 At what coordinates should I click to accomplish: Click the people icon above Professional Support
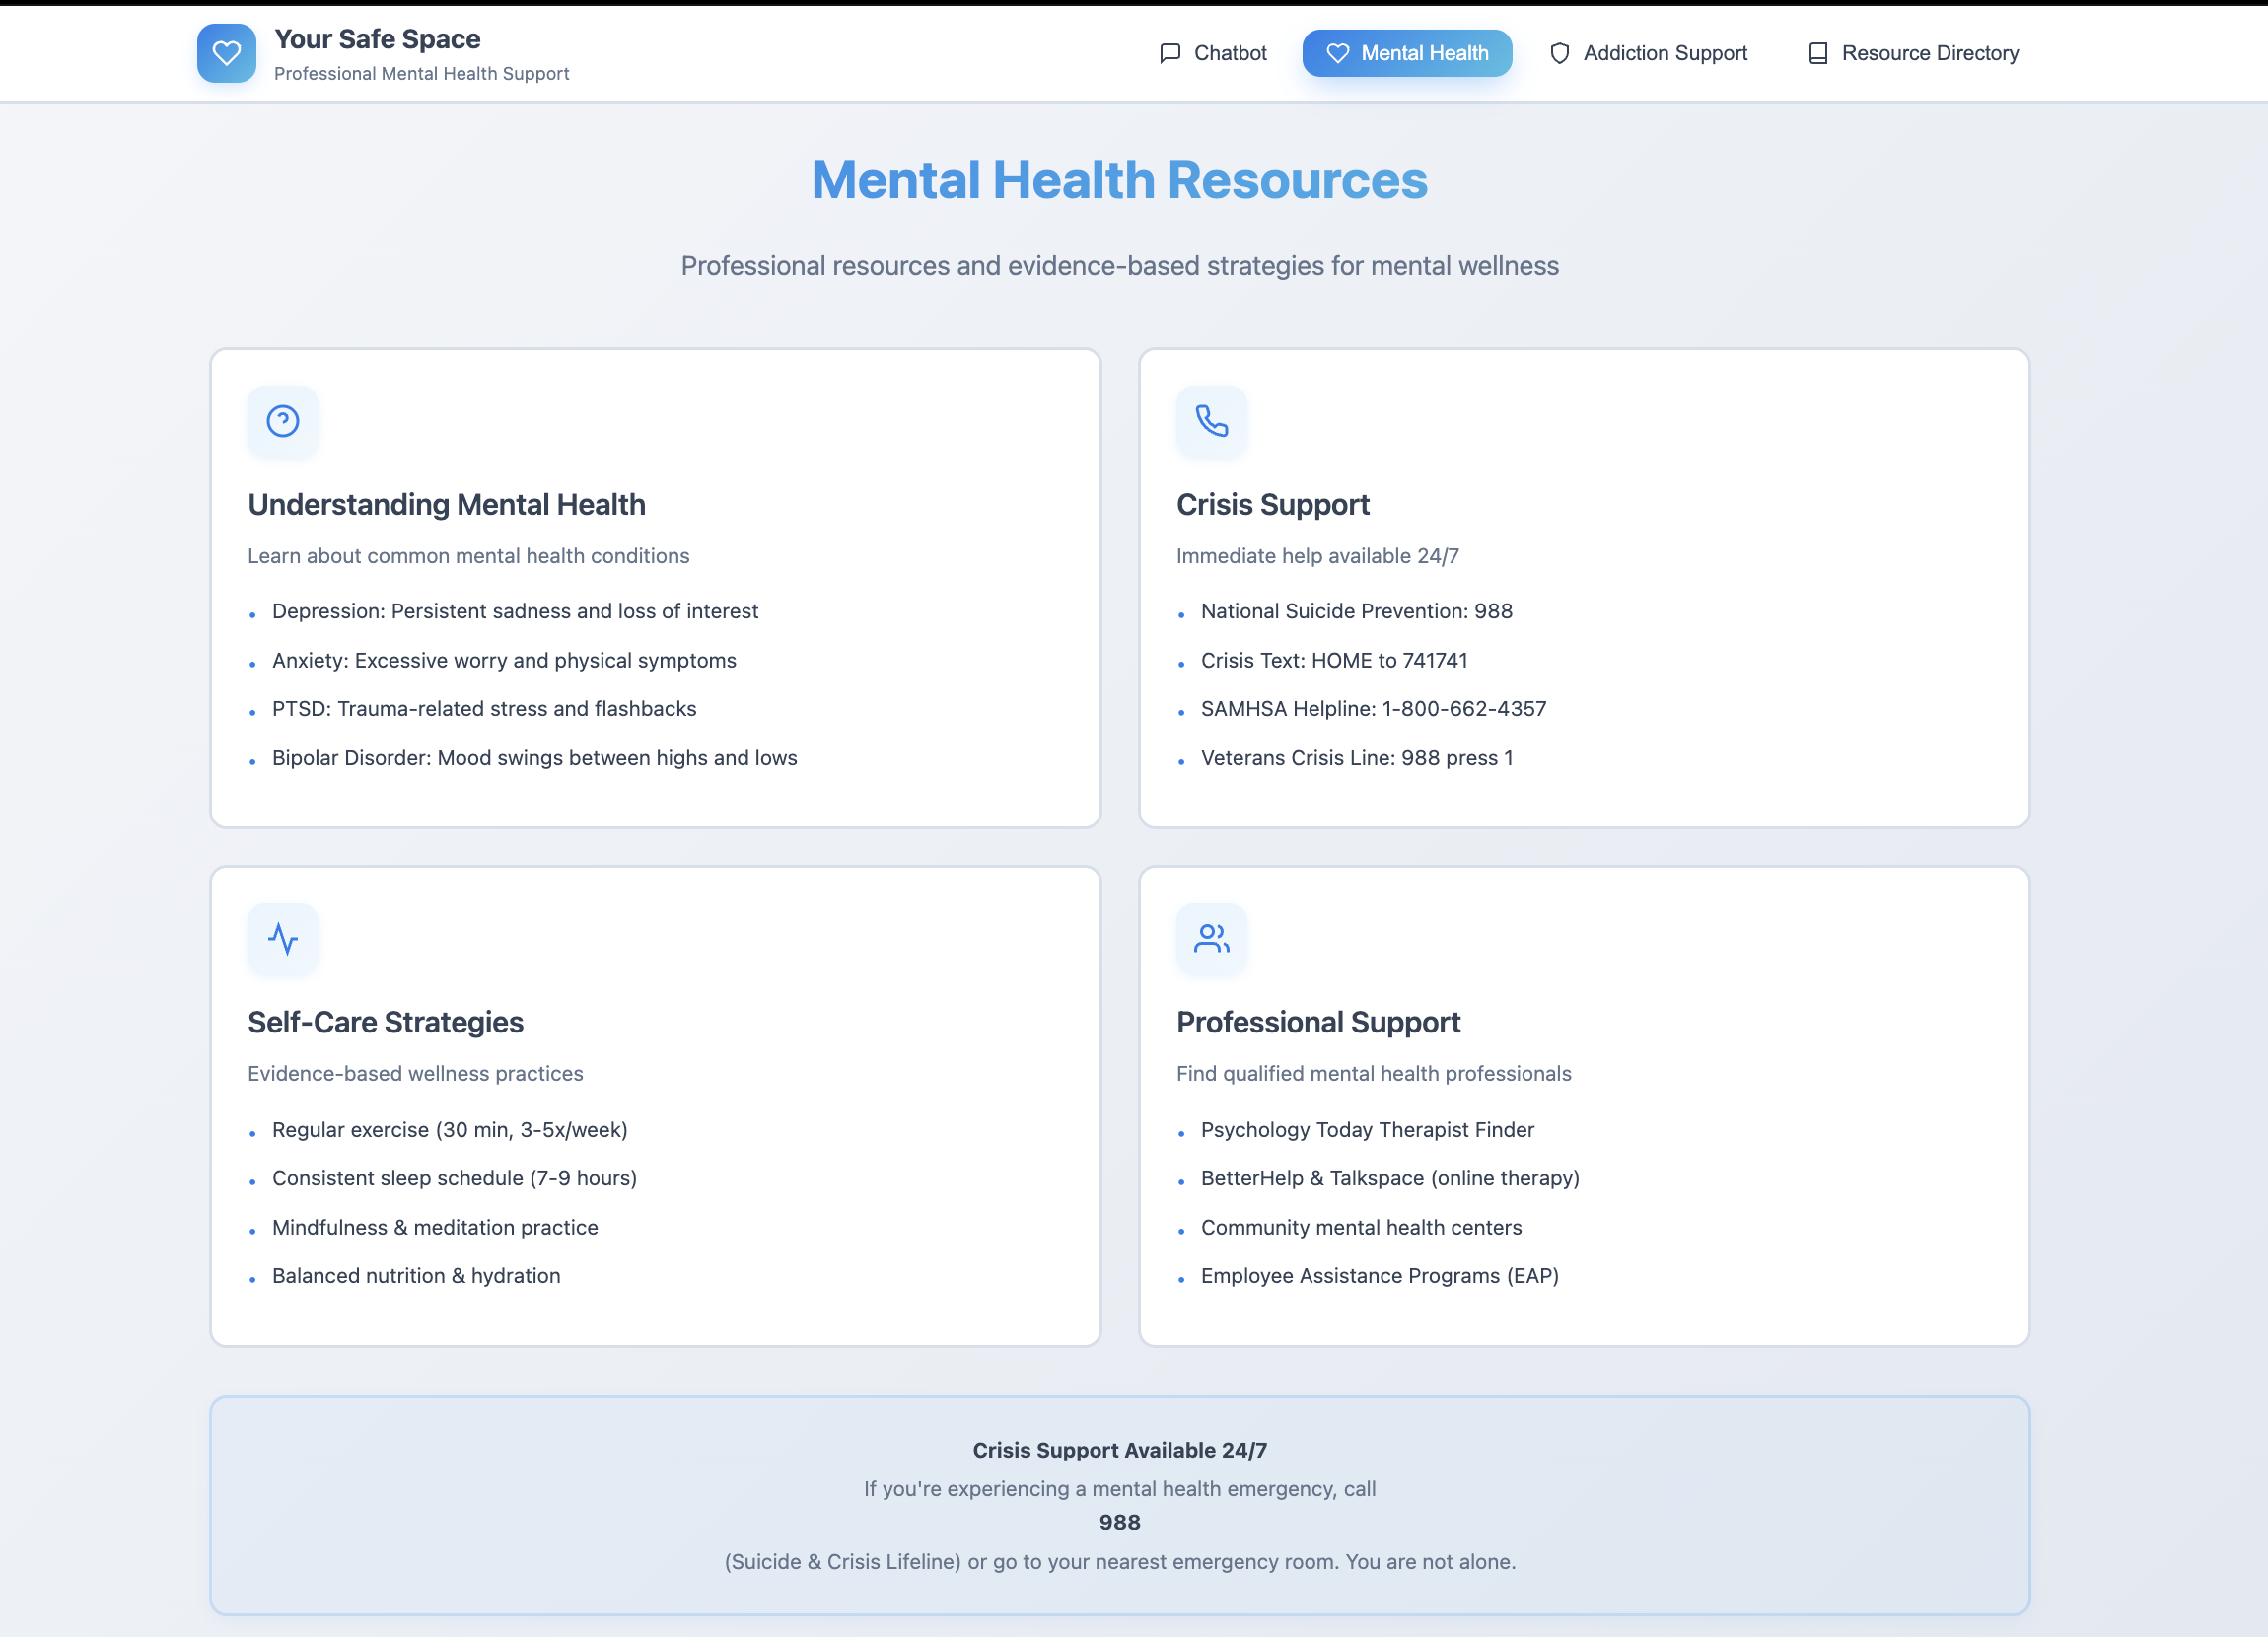tap(1211, 938)
